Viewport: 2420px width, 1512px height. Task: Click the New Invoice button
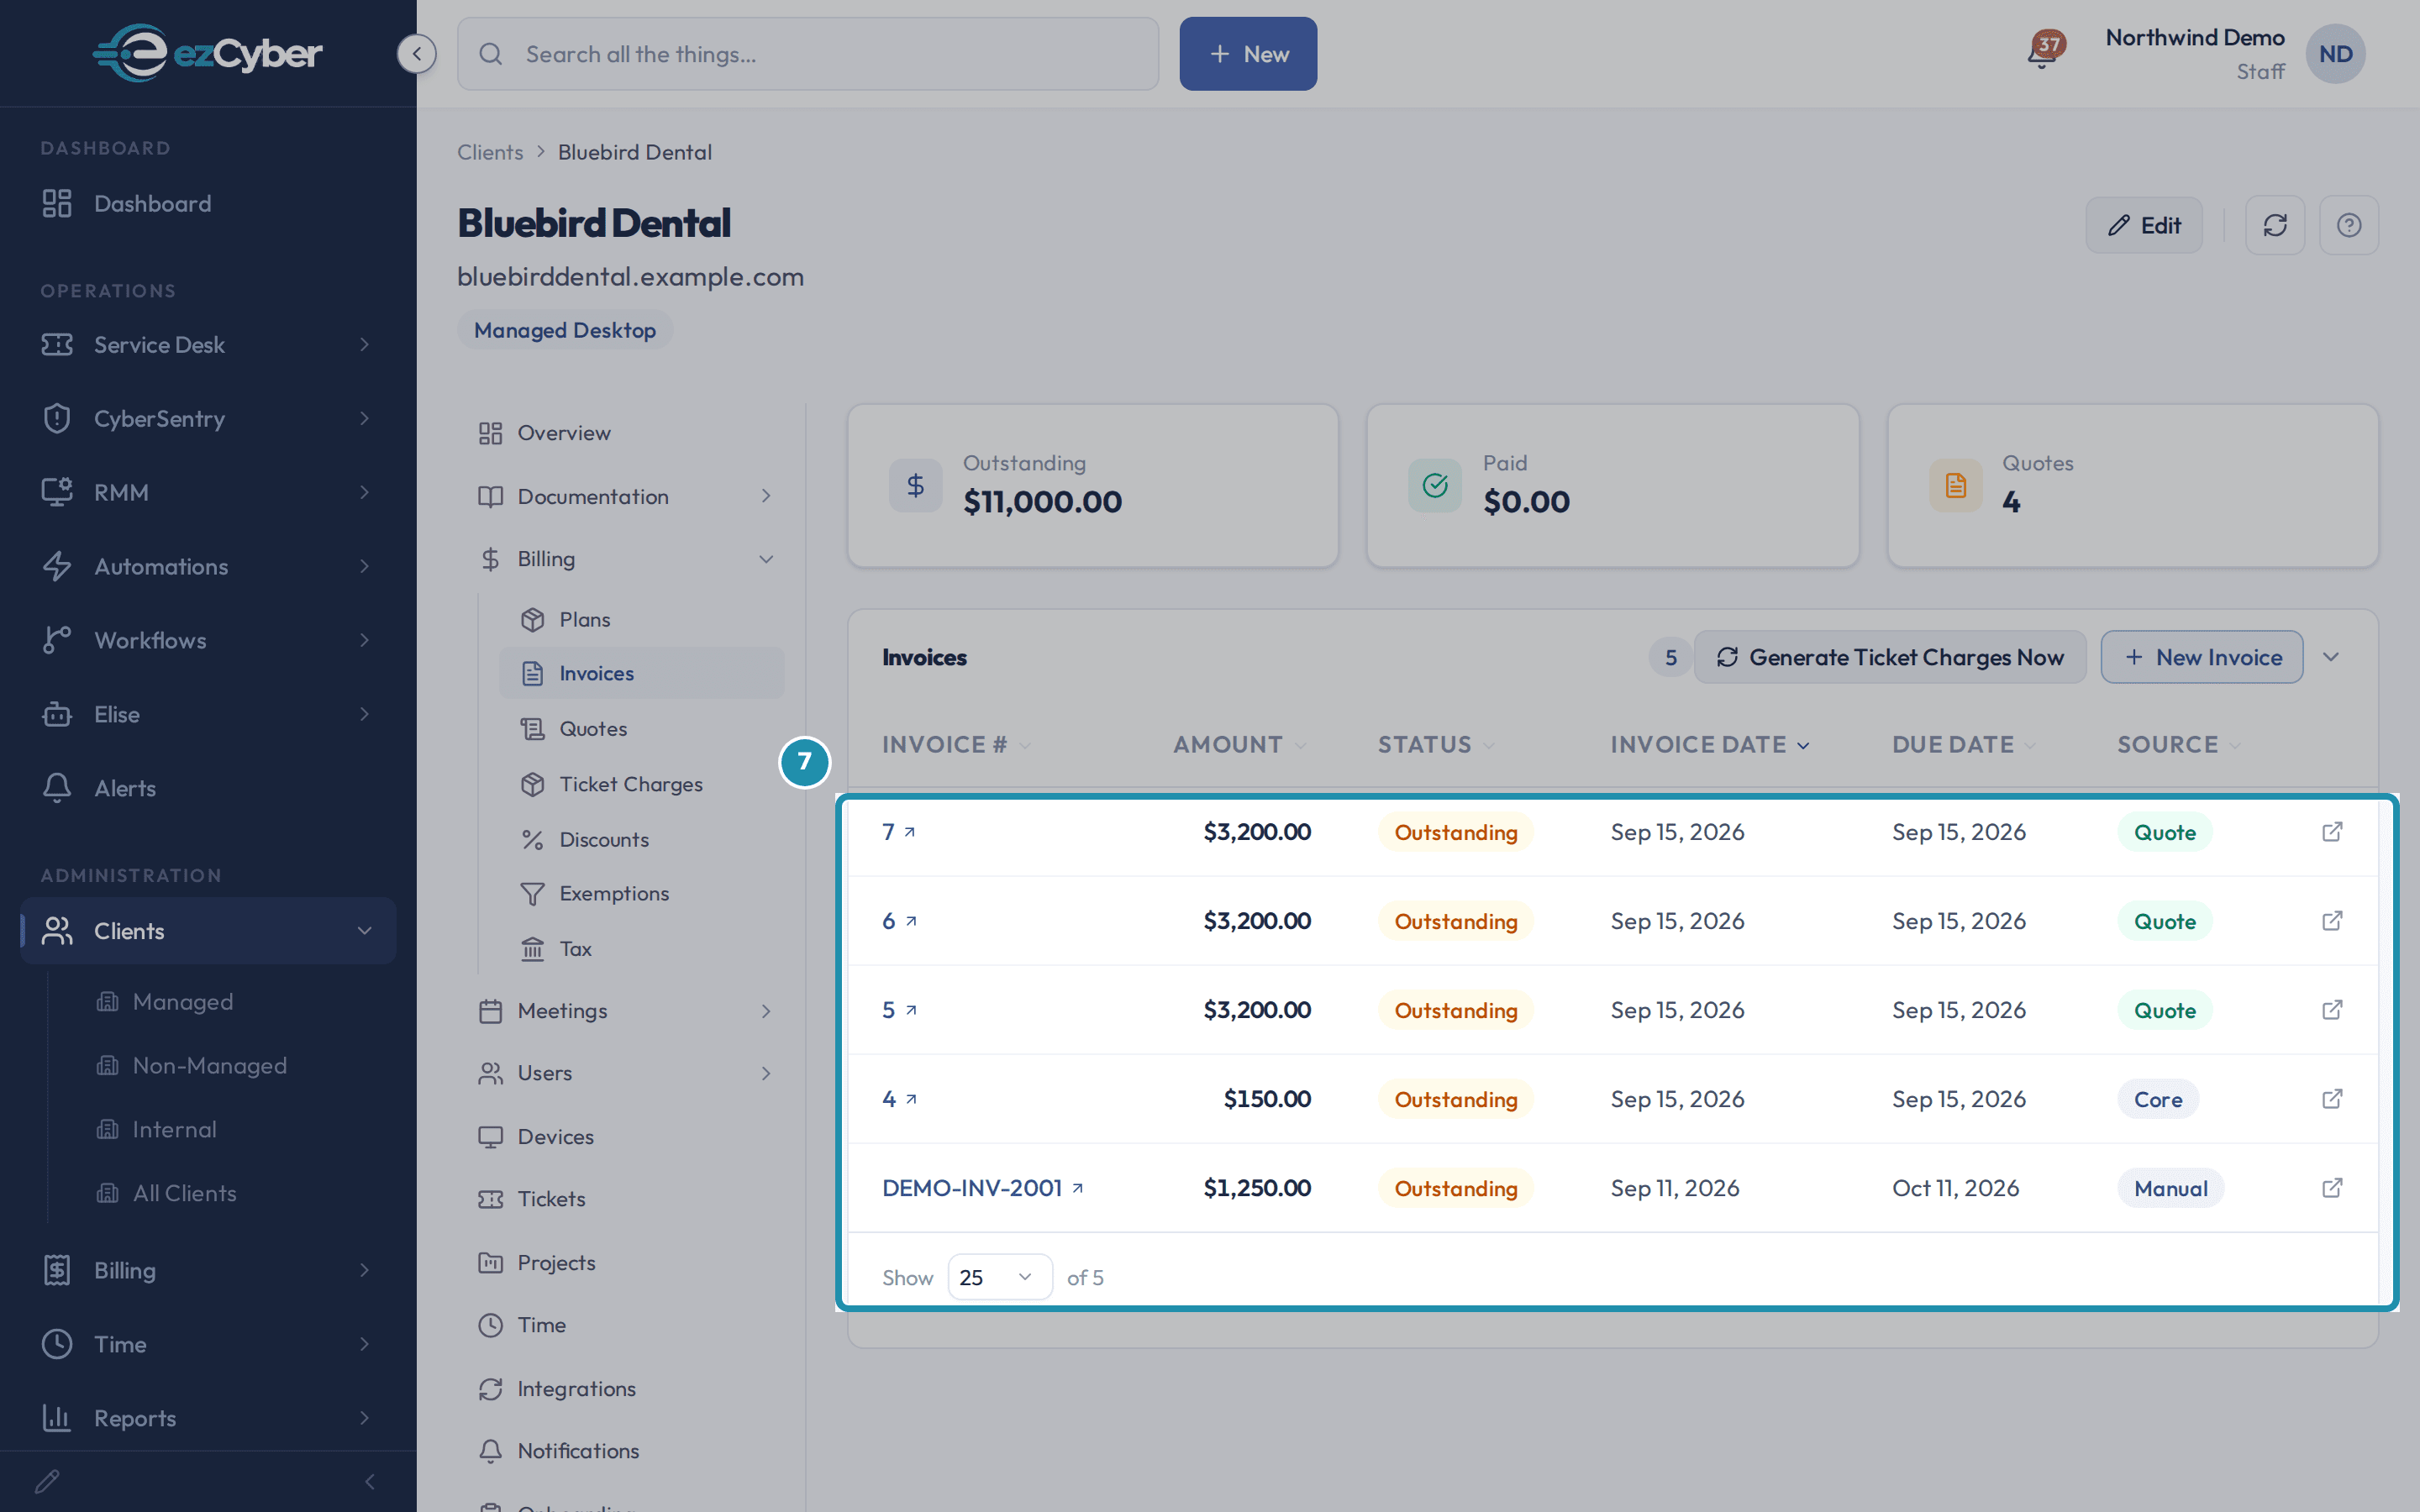click(x=2202, y=657)
